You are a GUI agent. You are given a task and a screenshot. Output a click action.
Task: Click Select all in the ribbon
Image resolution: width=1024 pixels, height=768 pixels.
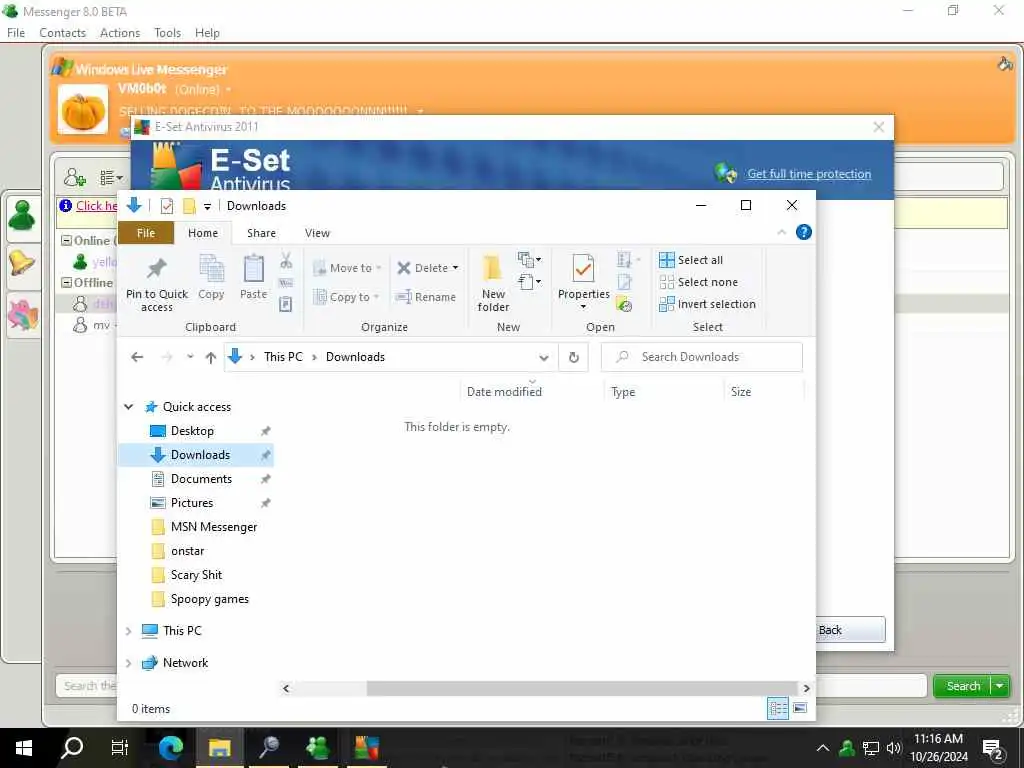click(x=691, y=260)
